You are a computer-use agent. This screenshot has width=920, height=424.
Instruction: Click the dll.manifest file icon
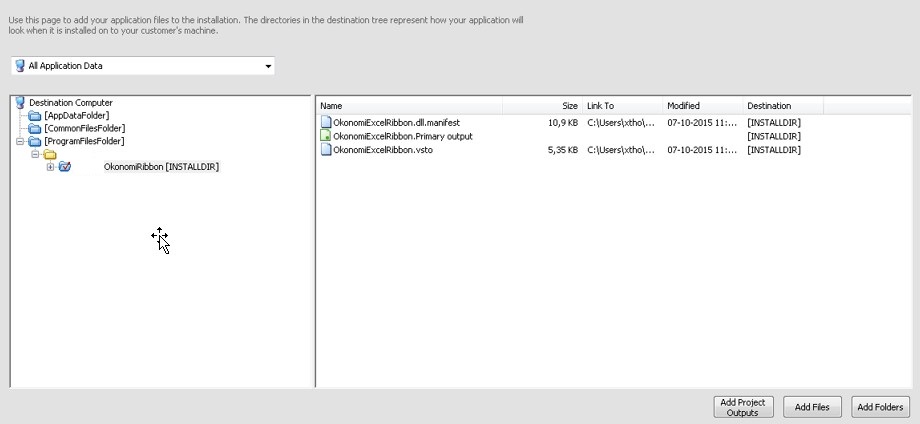pyautogui.click(x=326, y=123)
